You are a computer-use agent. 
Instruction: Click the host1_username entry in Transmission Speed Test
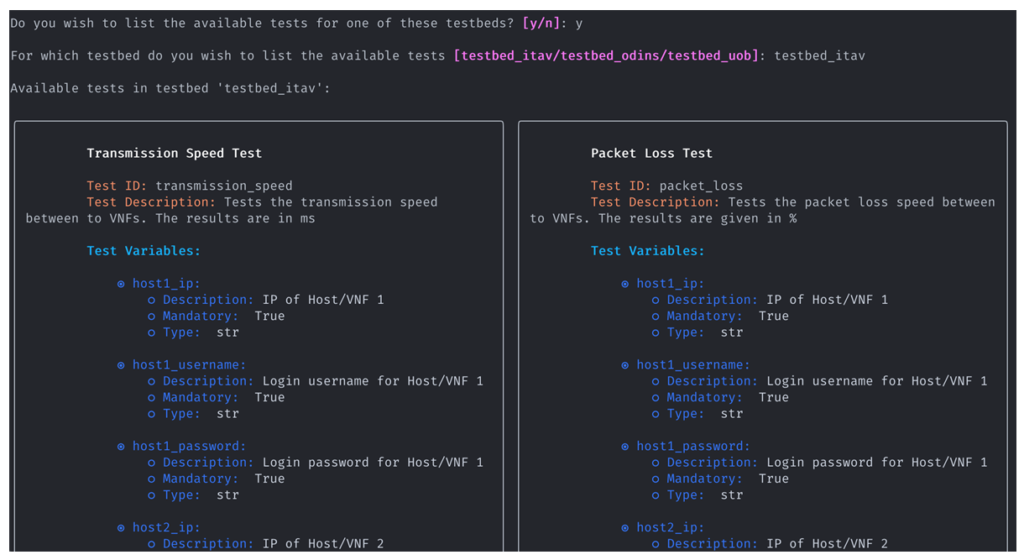(x=189, y=365)
